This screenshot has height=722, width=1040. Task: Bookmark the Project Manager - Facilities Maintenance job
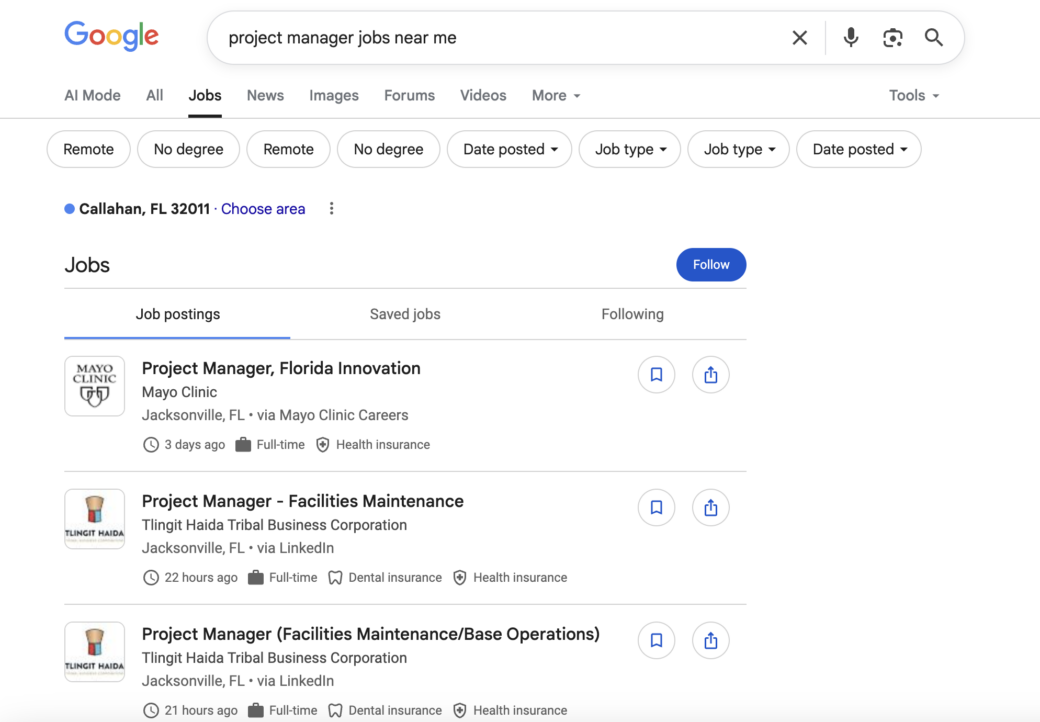point(657,508)
